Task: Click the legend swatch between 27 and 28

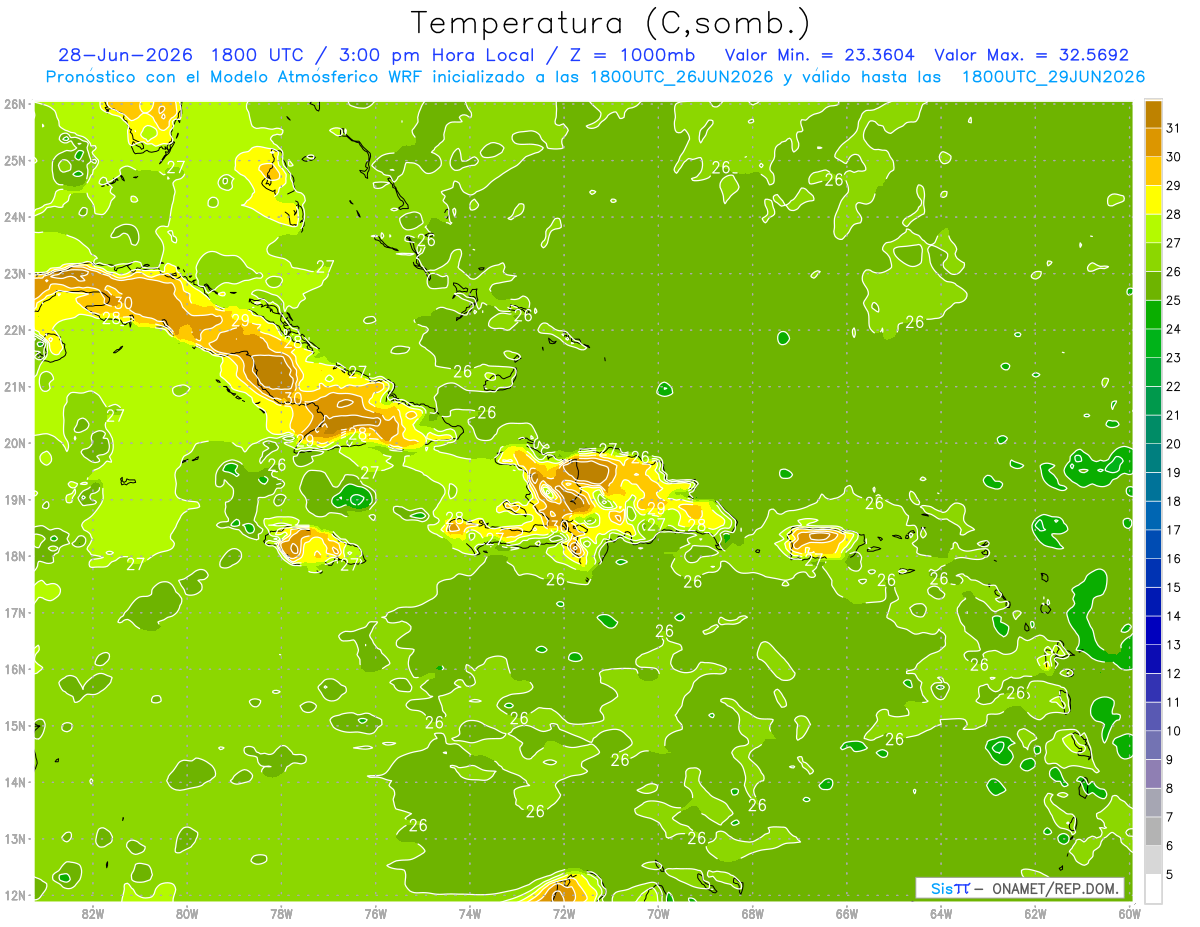Action: (x=1153, y=228)
